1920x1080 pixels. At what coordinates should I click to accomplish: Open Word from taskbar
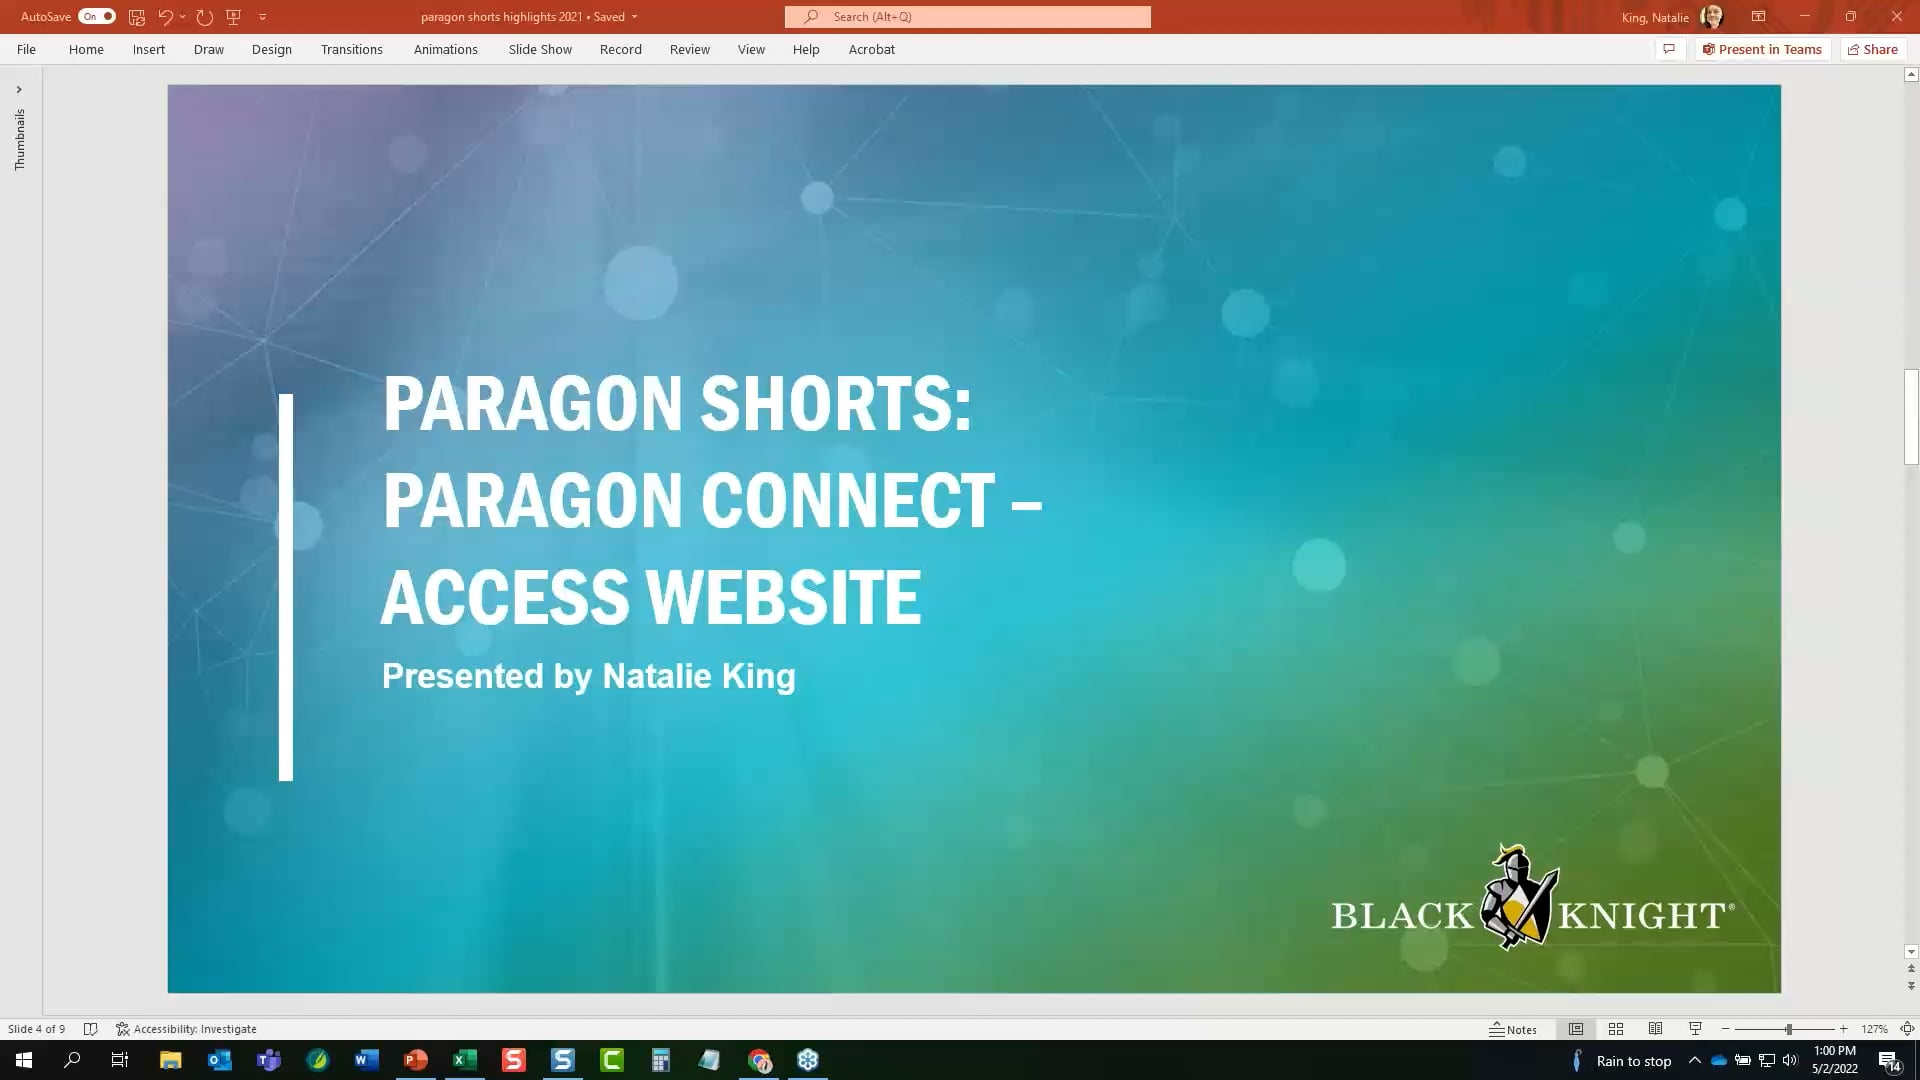coord(367,1060)
